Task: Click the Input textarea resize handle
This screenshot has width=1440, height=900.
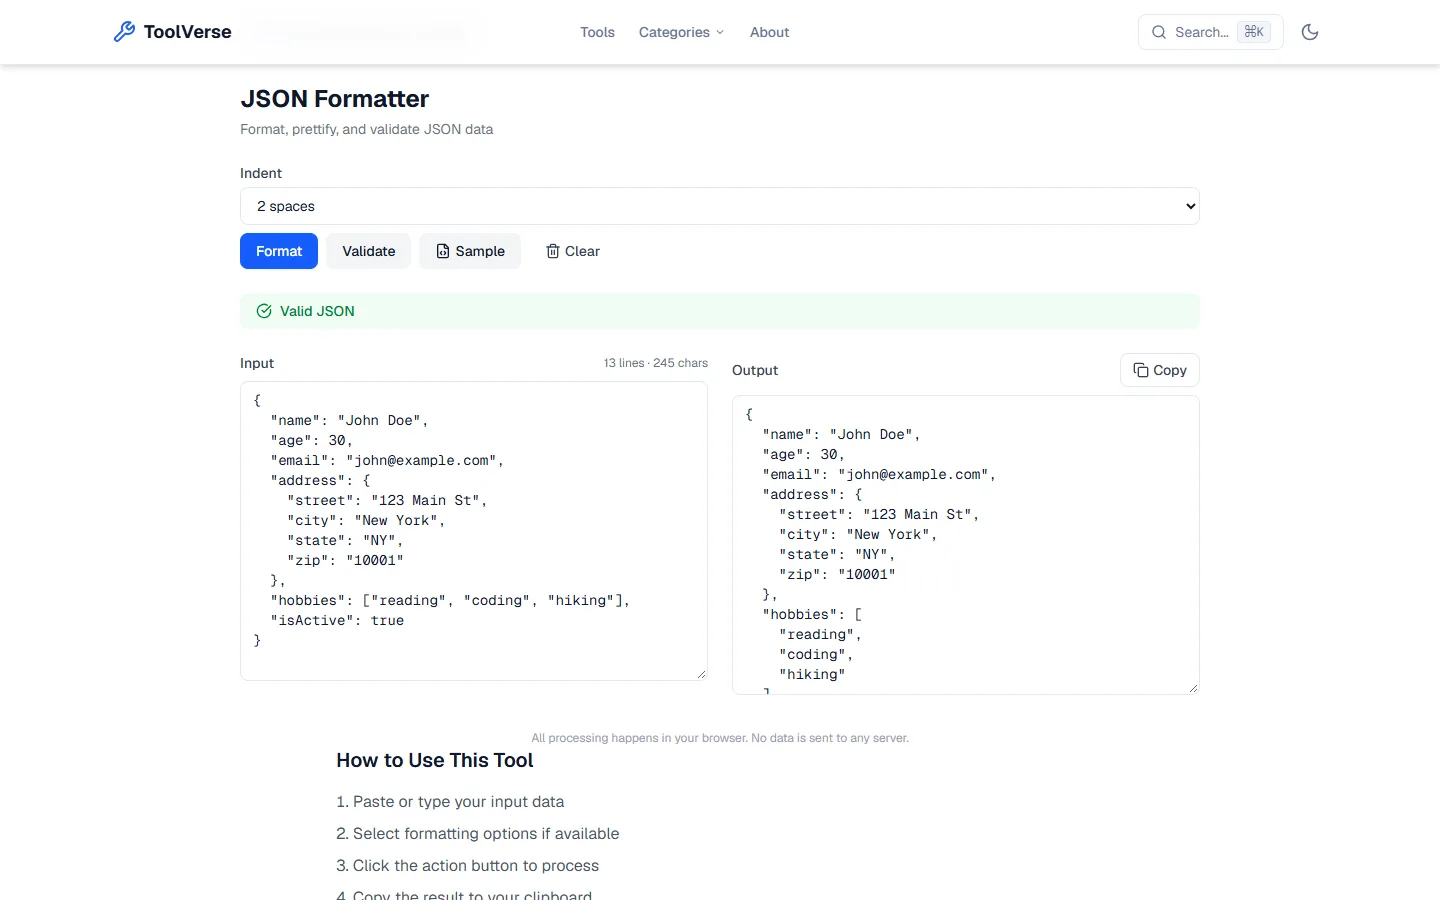Action: tap(701, 674)
